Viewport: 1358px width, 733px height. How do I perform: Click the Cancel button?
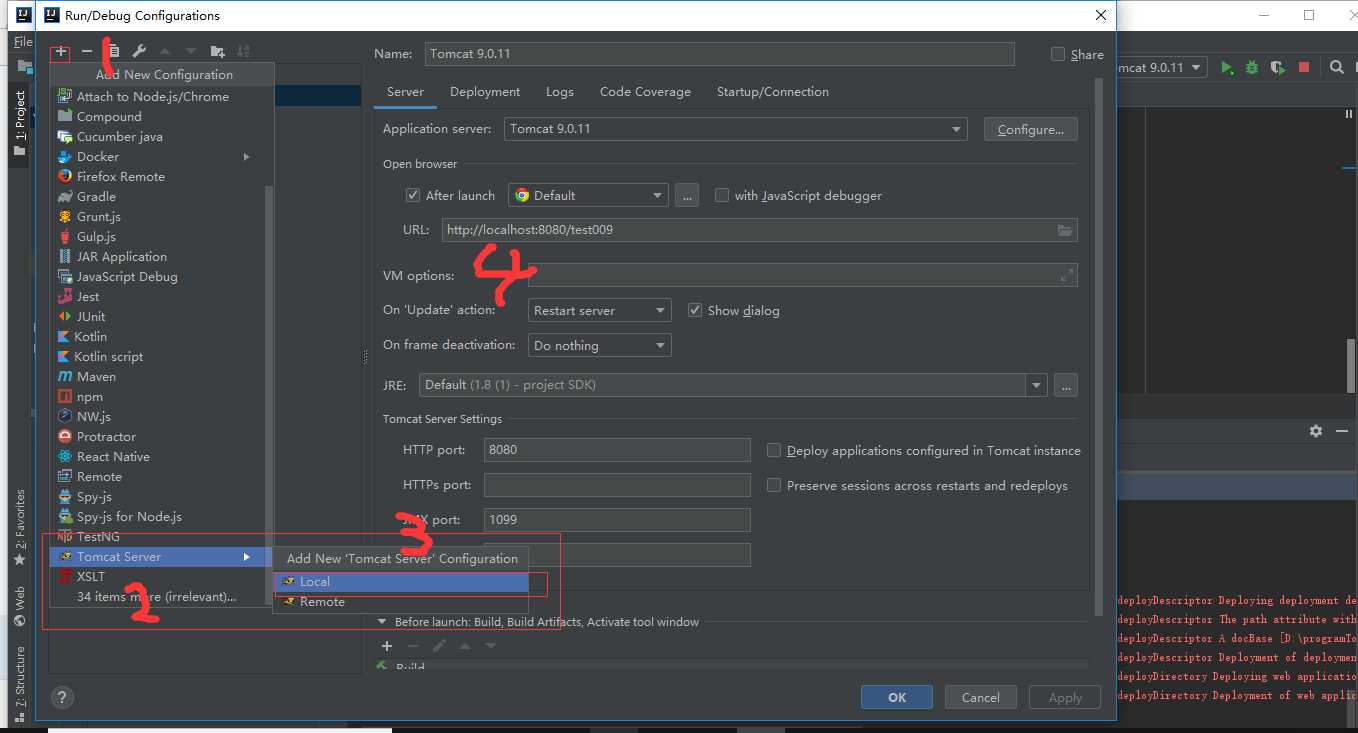(981, 697)
